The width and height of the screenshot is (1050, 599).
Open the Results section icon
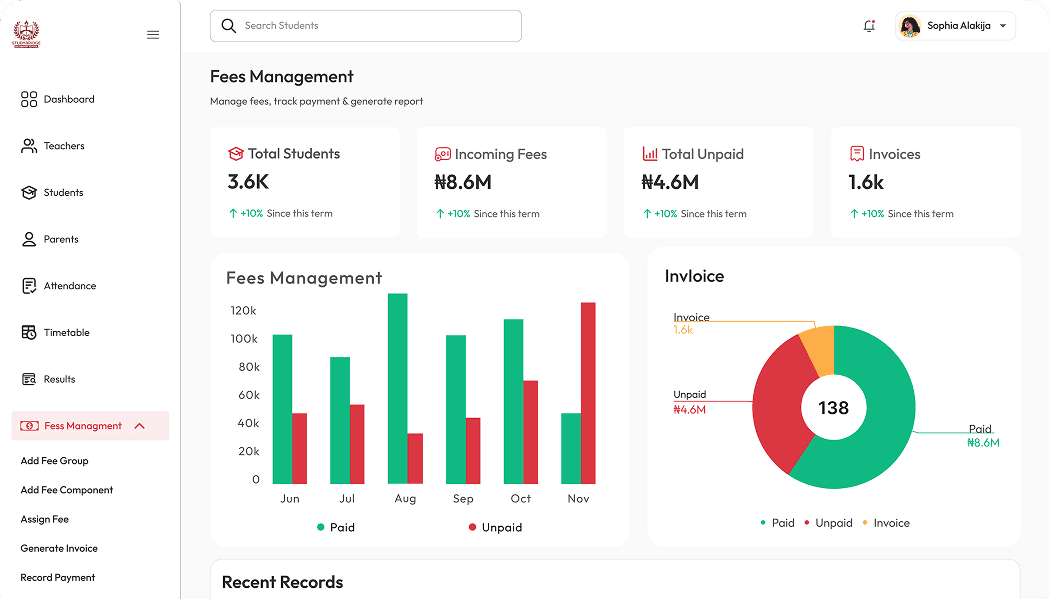28,378
